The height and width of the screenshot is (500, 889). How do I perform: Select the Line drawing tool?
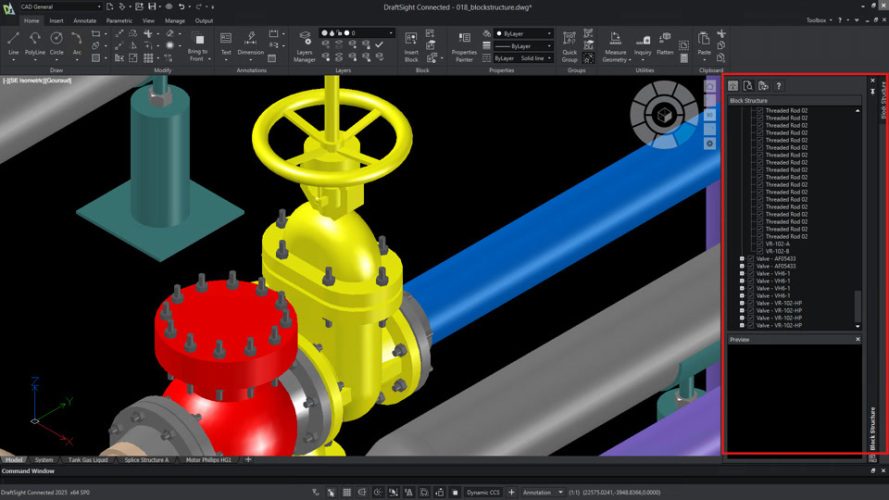pos(14,44)
